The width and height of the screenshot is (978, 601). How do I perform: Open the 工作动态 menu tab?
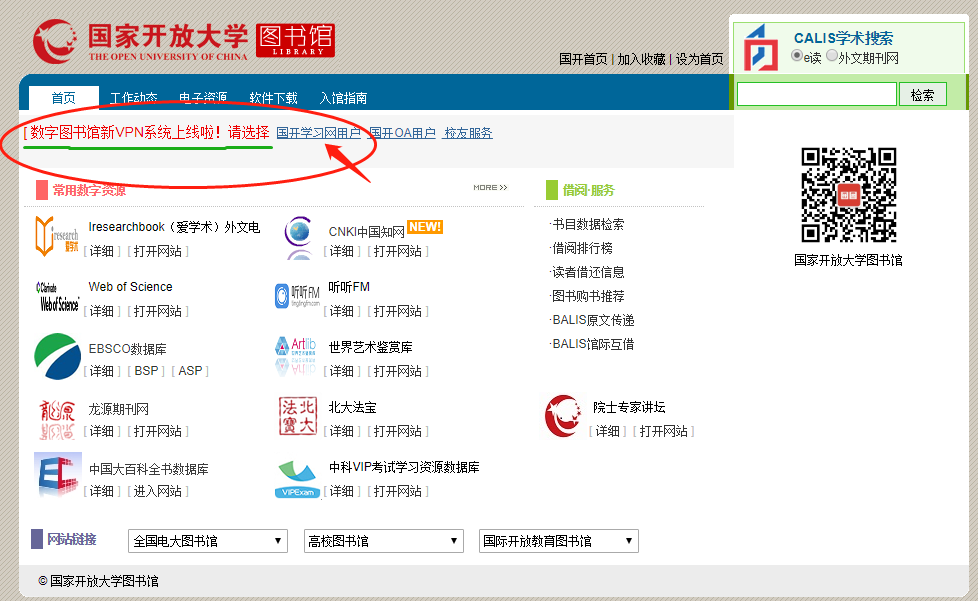[133, 98]
